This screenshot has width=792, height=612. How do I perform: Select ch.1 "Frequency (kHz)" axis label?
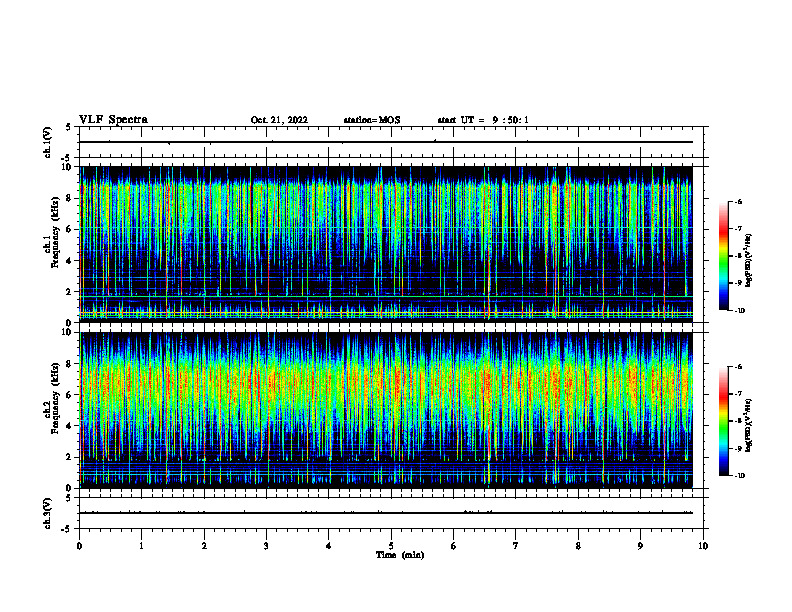tap(55, 233)
